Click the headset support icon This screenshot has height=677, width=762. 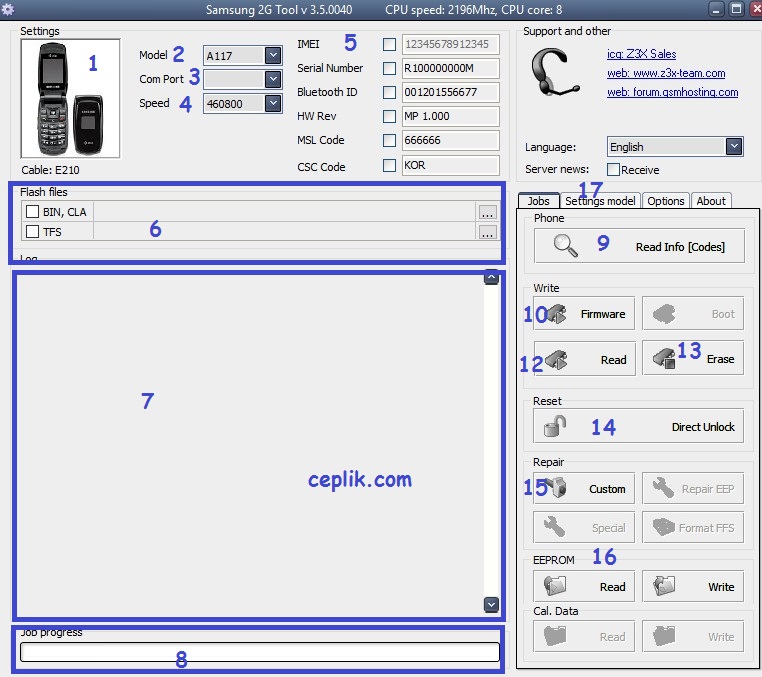tap(554, 73)
